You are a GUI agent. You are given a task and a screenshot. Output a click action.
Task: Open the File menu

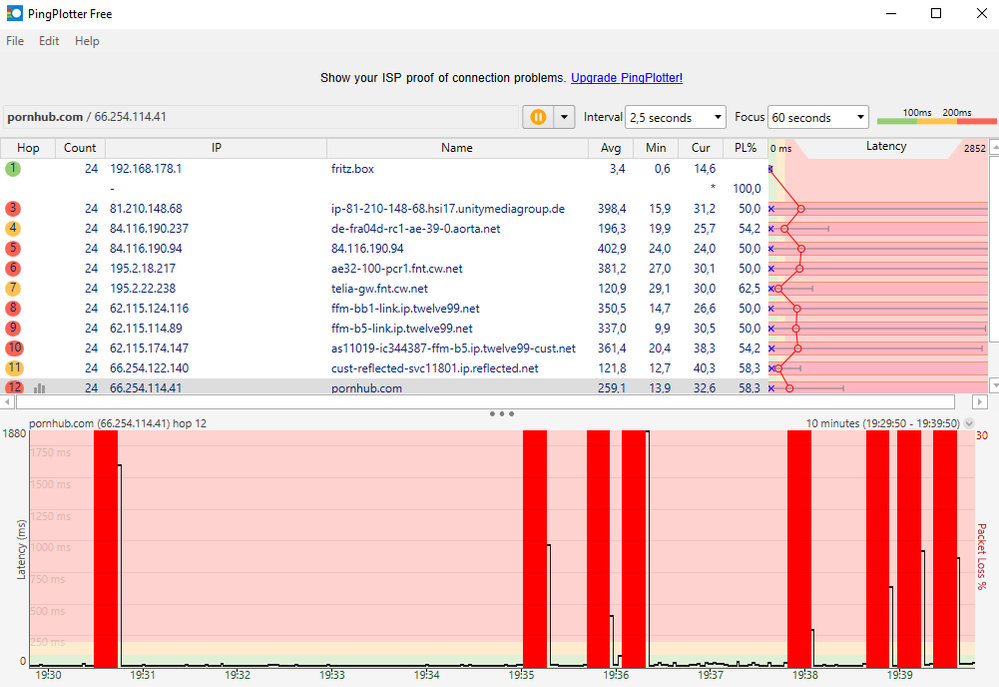click(15, 41)
